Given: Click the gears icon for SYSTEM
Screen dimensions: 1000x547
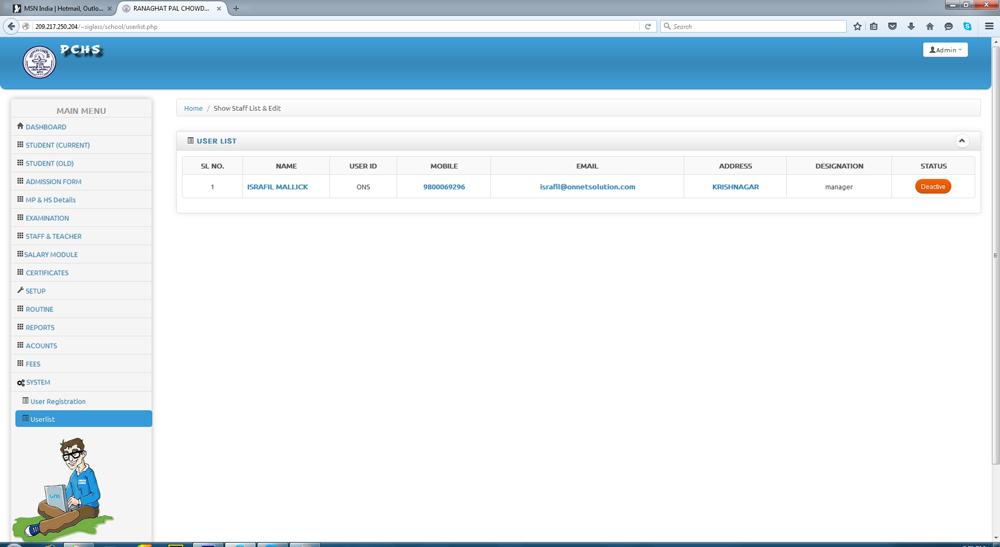Looking at the screenshot, I should (x=21, y=383).
